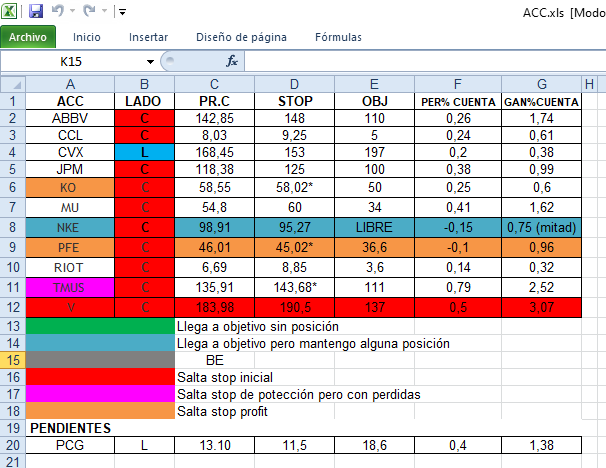The width and height of the screenshot is (606, 468).
Task: Select the NKE cell
Action: point(70,227)
